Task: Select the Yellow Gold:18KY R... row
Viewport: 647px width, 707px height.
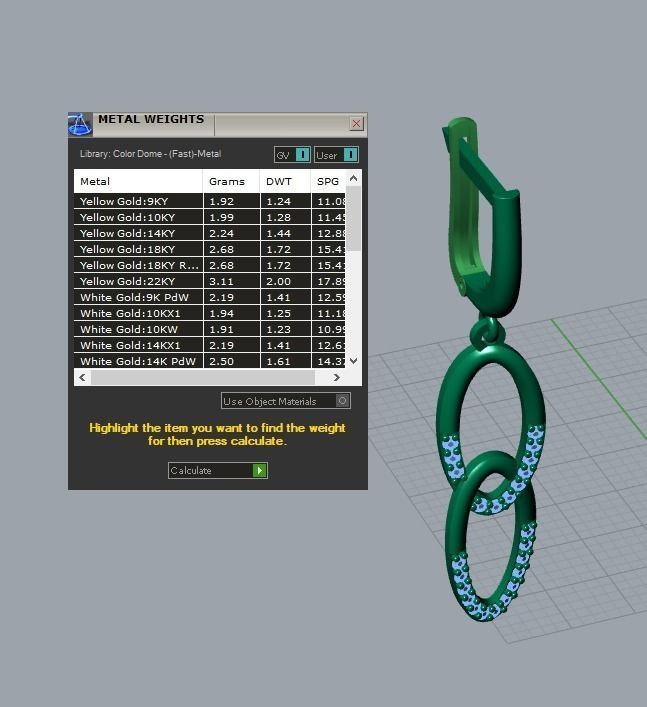Action: [x=210, y=265]
